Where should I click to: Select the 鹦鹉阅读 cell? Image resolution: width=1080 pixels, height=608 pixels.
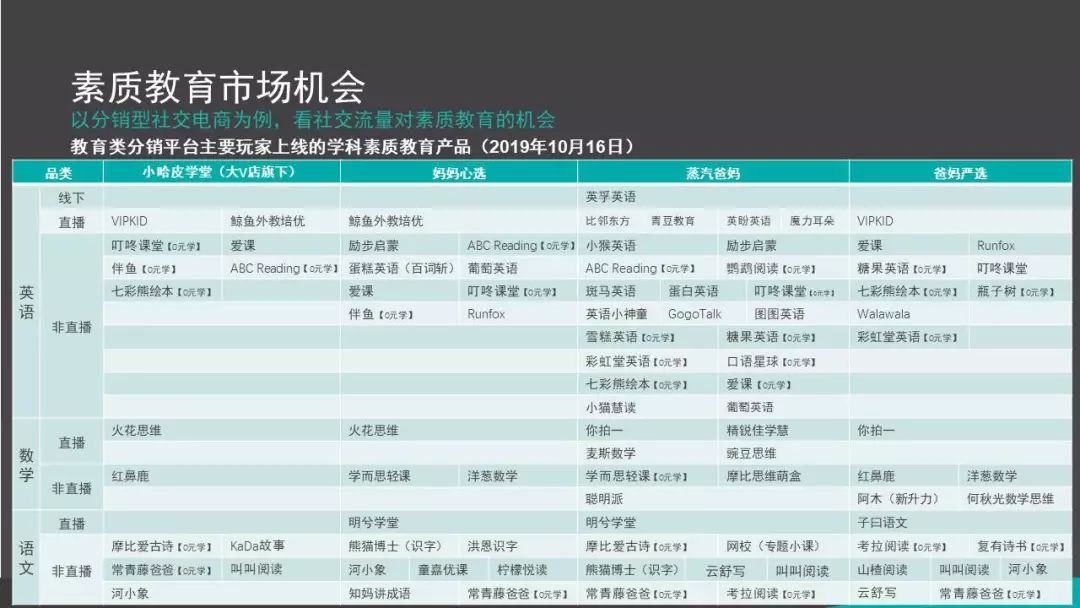click(771, 269)
